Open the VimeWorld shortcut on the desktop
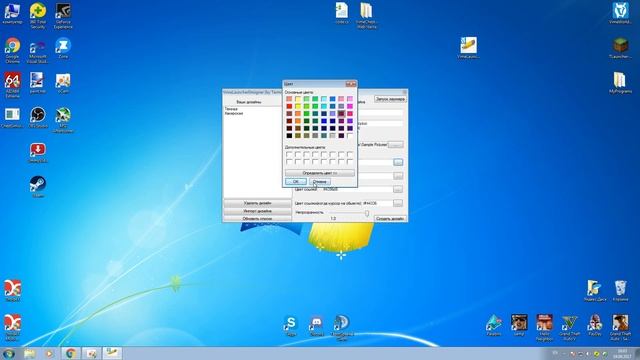Viewport: 640px width, 360px height. (620, 13)
